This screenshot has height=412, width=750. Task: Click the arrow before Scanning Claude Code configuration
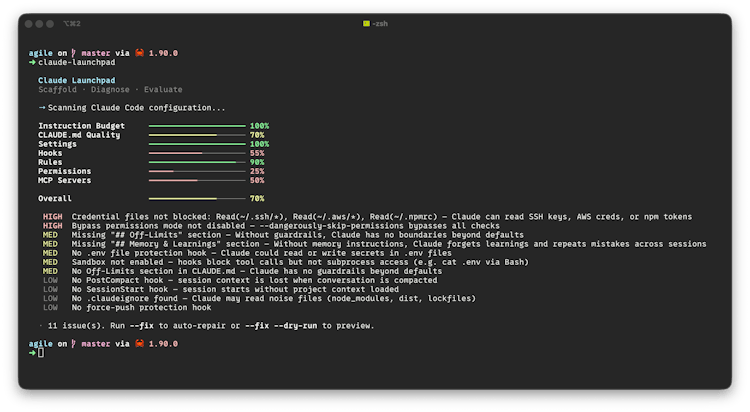tap(42, 107)
